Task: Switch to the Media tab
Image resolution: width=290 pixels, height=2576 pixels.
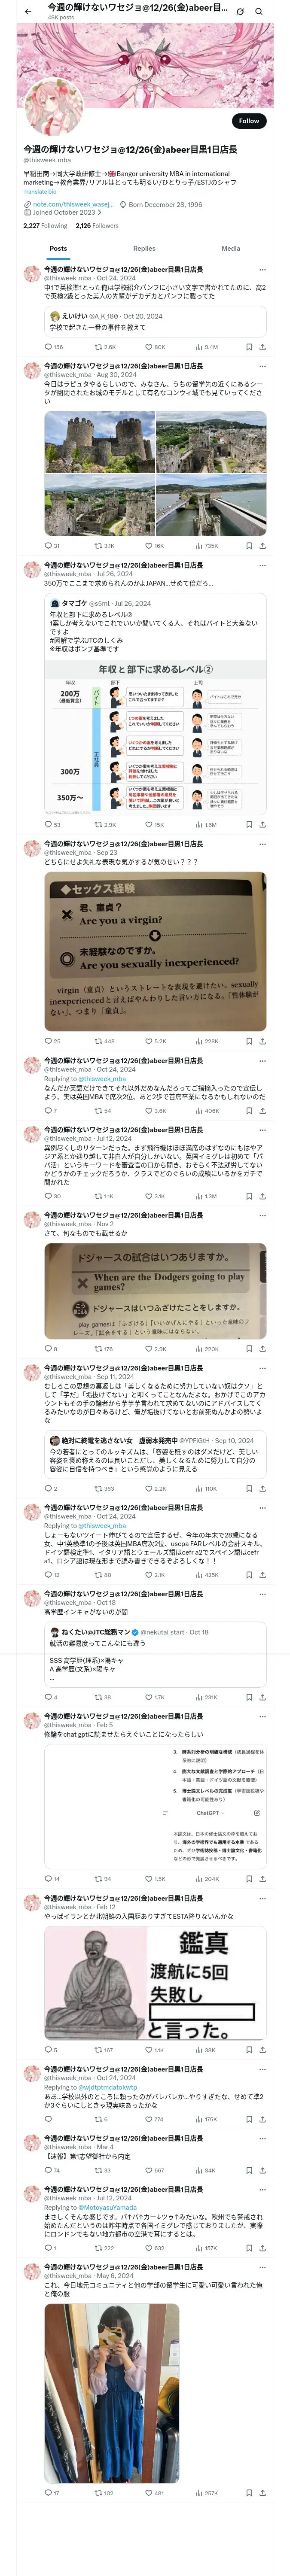Action: [x=231, y=248]
